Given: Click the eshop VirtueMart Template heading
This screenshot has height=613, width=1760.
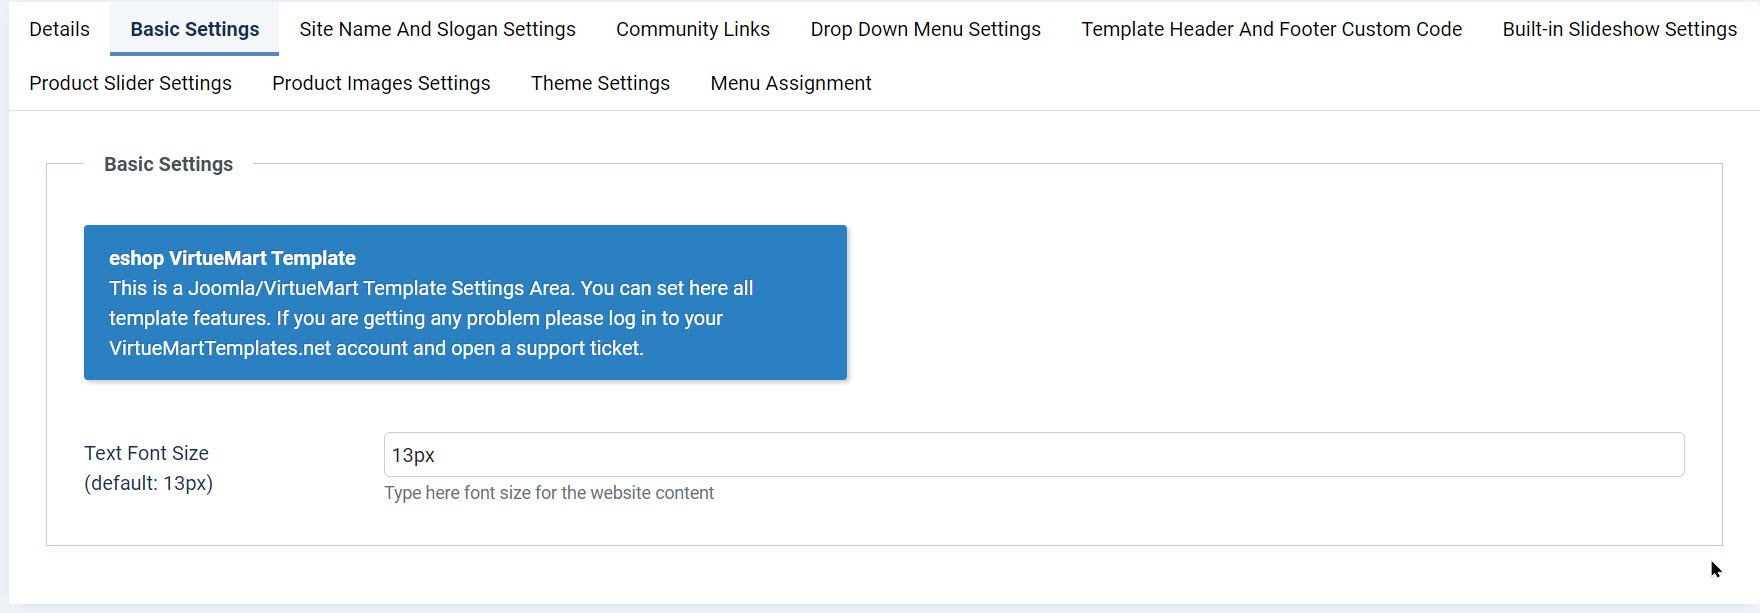Looking at the screenshot, I should coord(232,258).
